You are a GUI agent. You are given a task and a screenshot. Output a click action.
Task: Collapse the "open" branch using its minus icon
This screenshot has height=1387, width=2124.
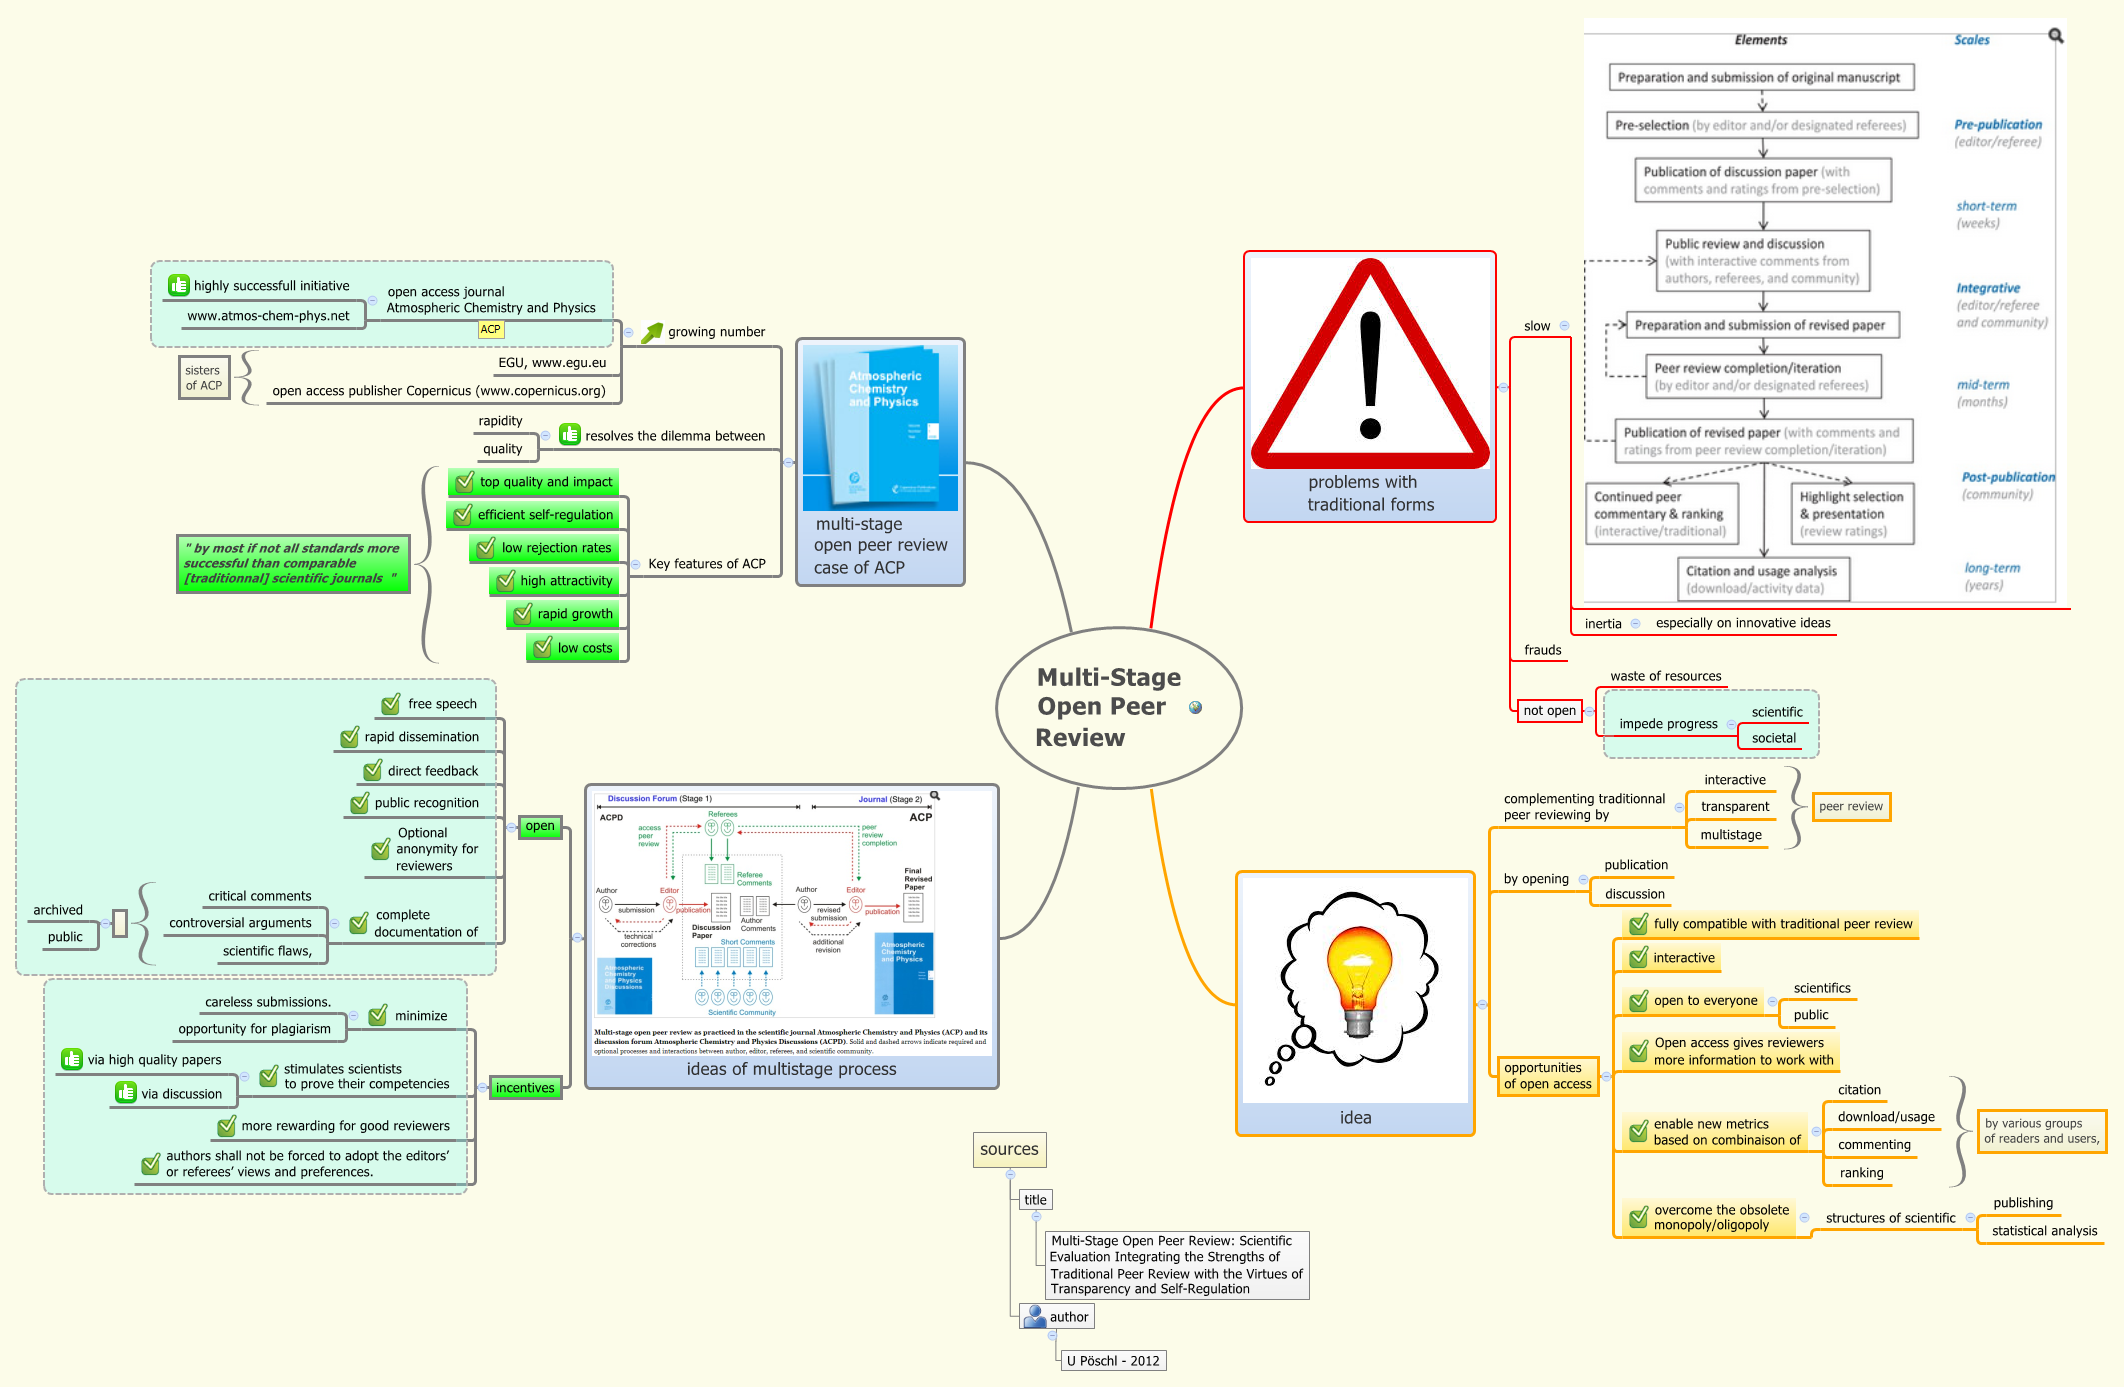512,827
